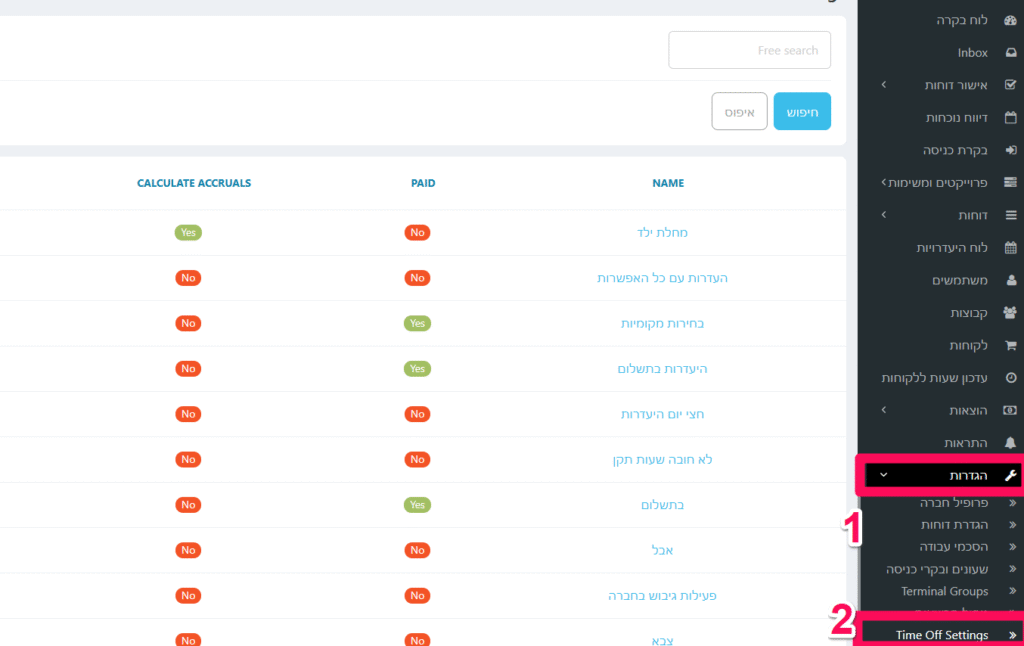The width and height of the screenshot is (1024, 646).
Task: Expand the אישור דוחות submenu chevron
Action: [x=883, y=85]
